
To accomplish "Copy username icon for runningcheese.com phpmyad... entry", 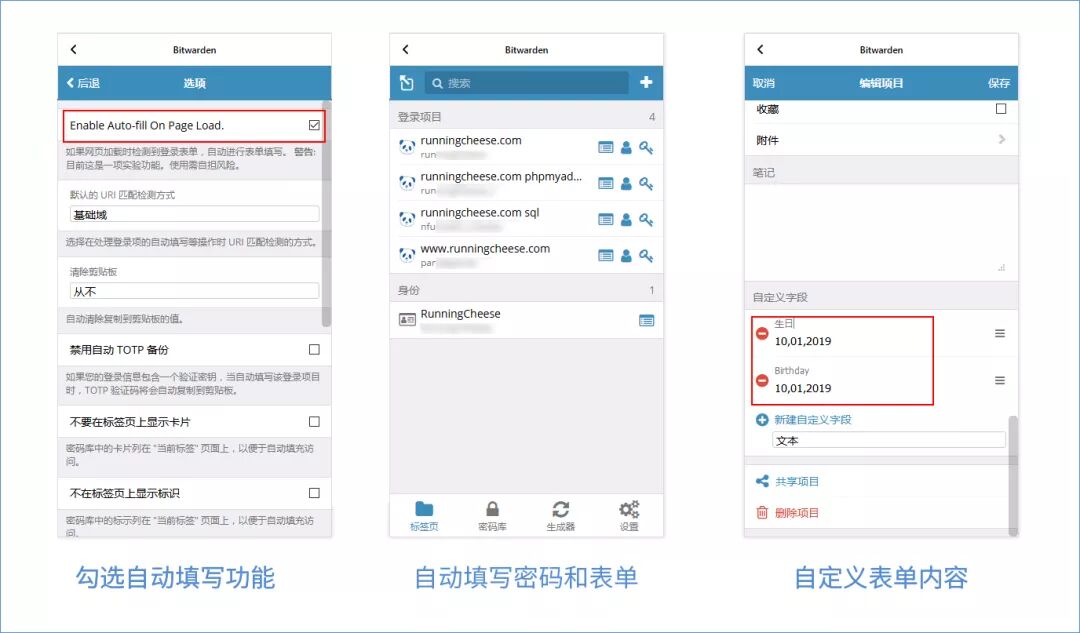I will [x=626, y=183].
